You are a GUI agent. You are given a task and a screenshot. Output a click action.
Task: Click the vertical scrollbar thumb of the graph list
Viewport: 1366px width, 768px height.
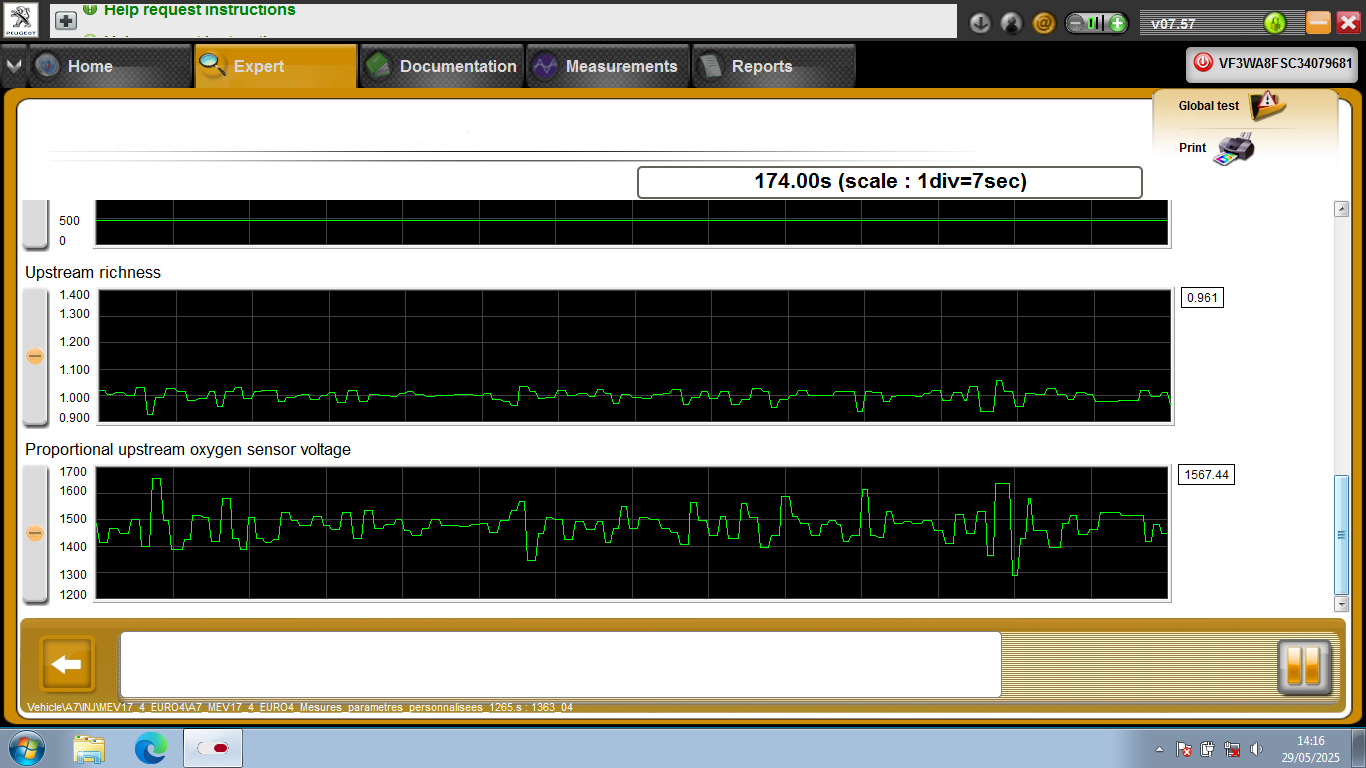coord(1342,535)
